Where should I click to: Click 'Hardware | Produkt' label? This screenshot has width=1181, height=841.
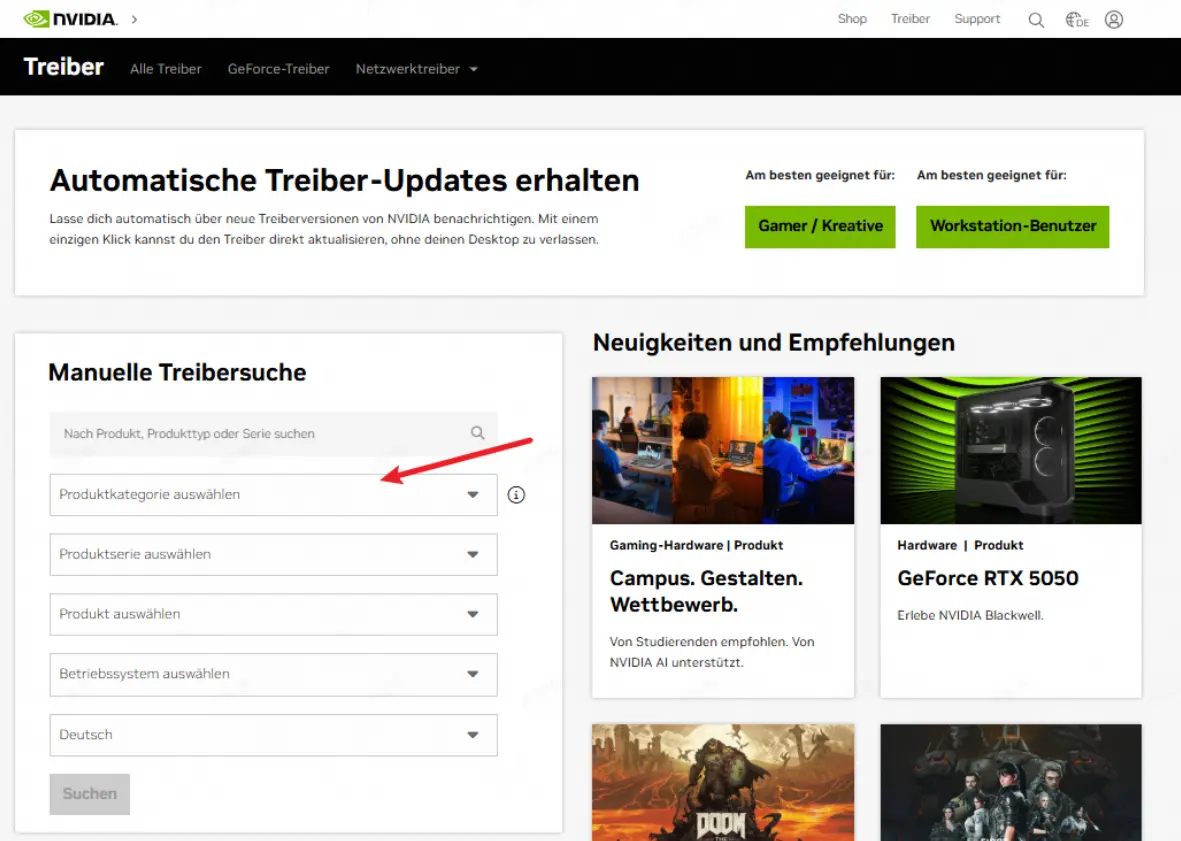click(960, 545)
